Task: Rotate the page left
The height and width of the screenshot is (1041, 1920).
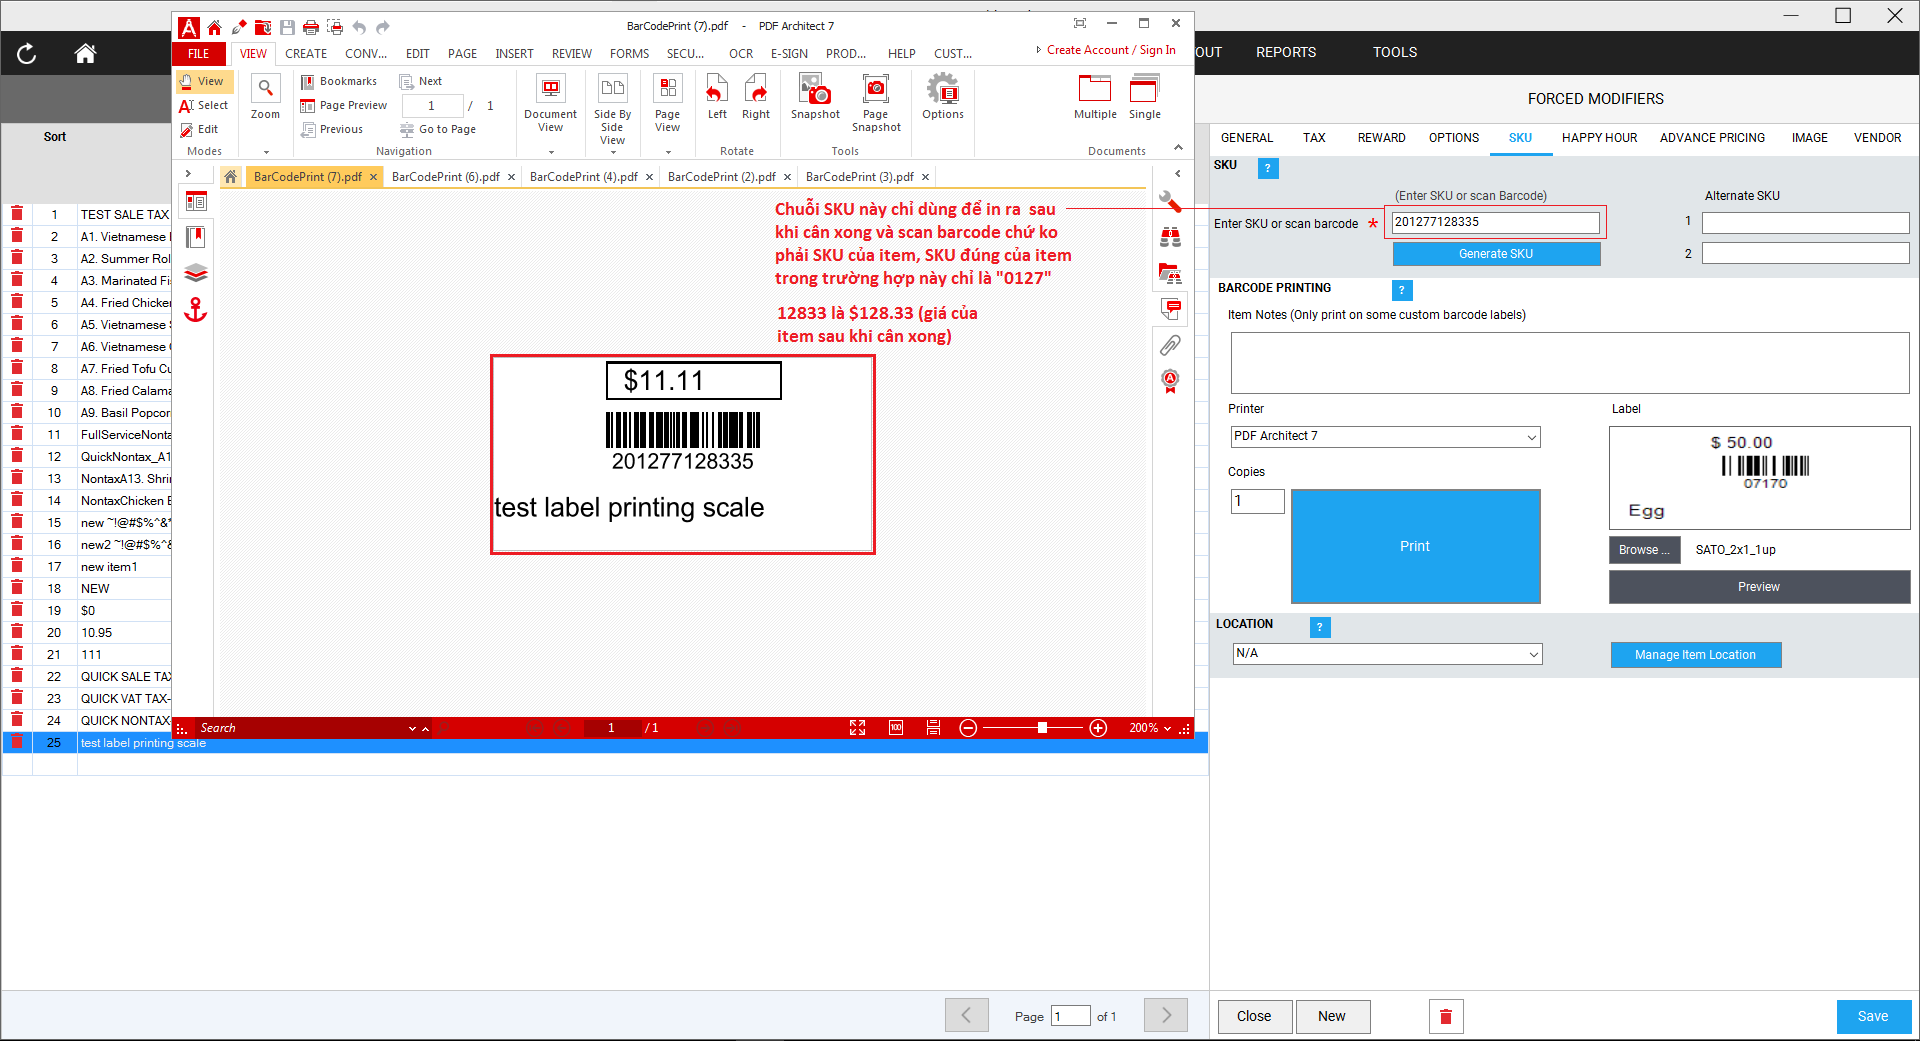Action: click(x=716, y=98)
